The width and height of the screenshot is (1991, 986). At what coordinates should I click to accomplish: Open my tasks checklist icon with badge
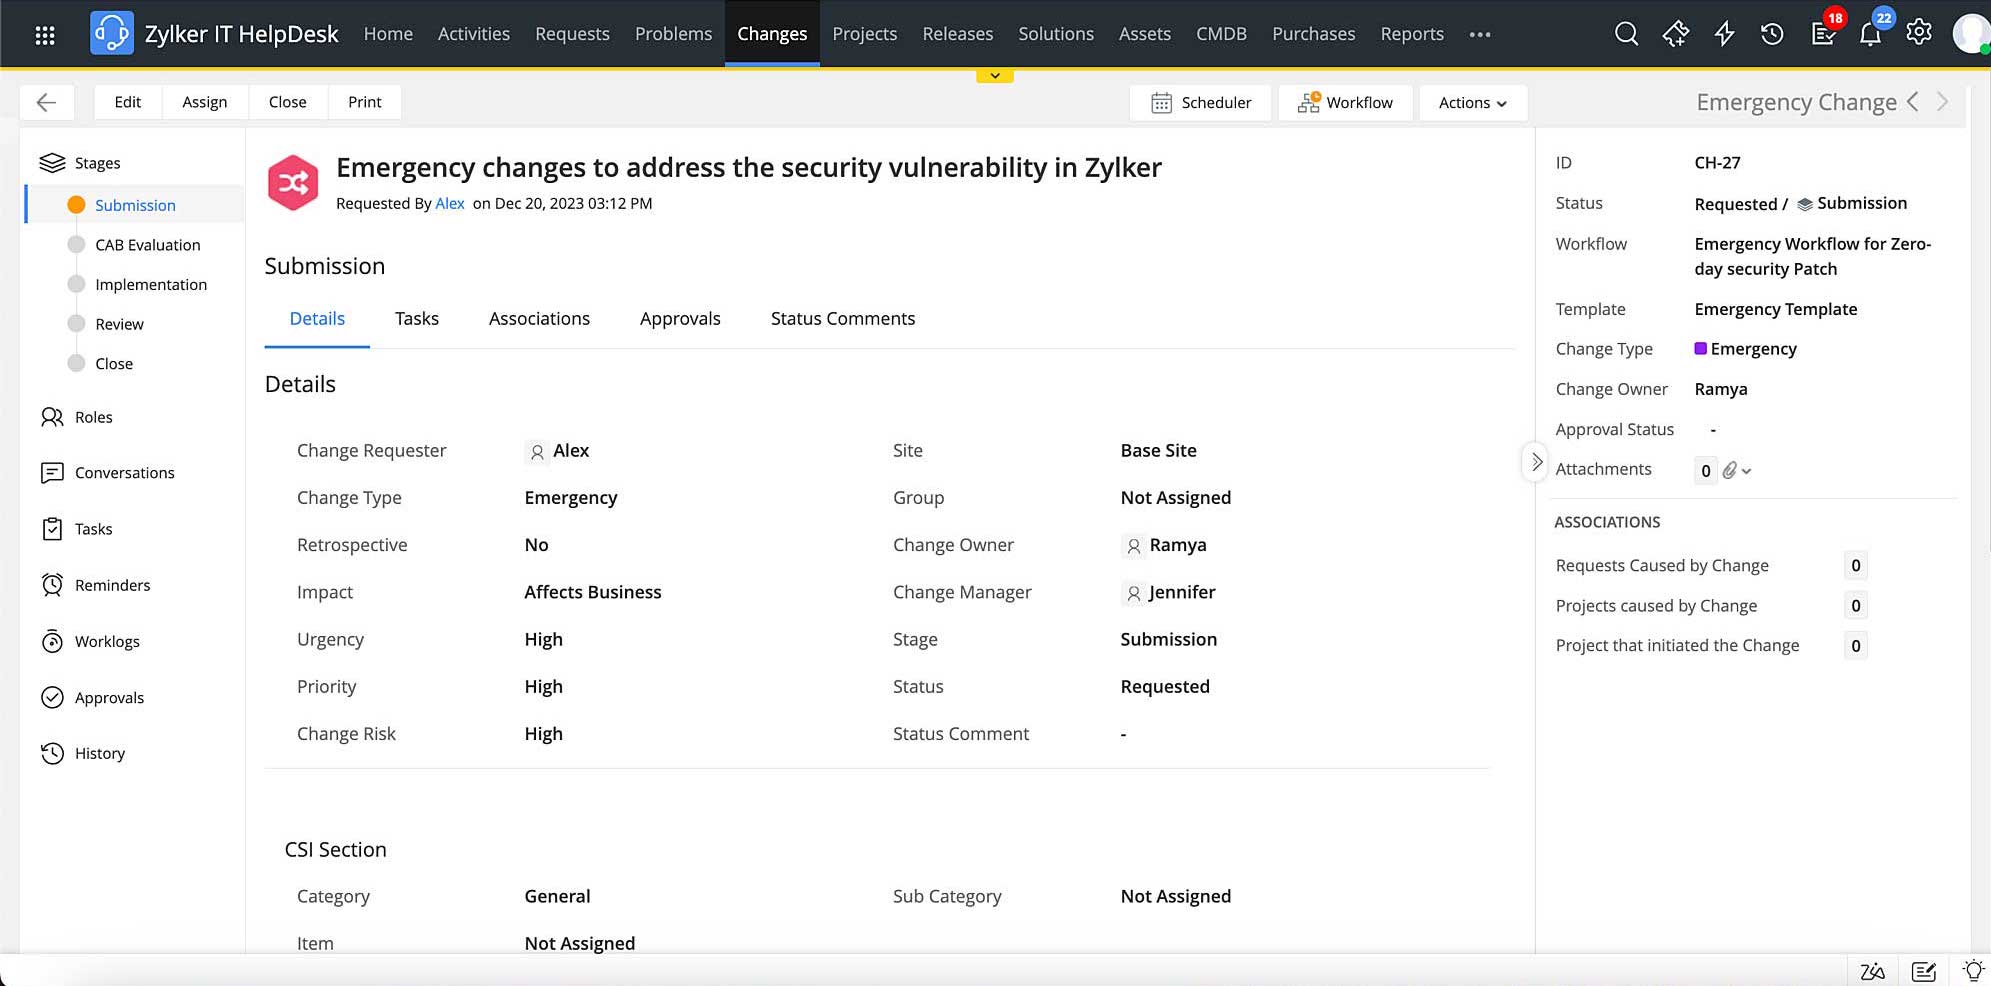pos(1823,34)
